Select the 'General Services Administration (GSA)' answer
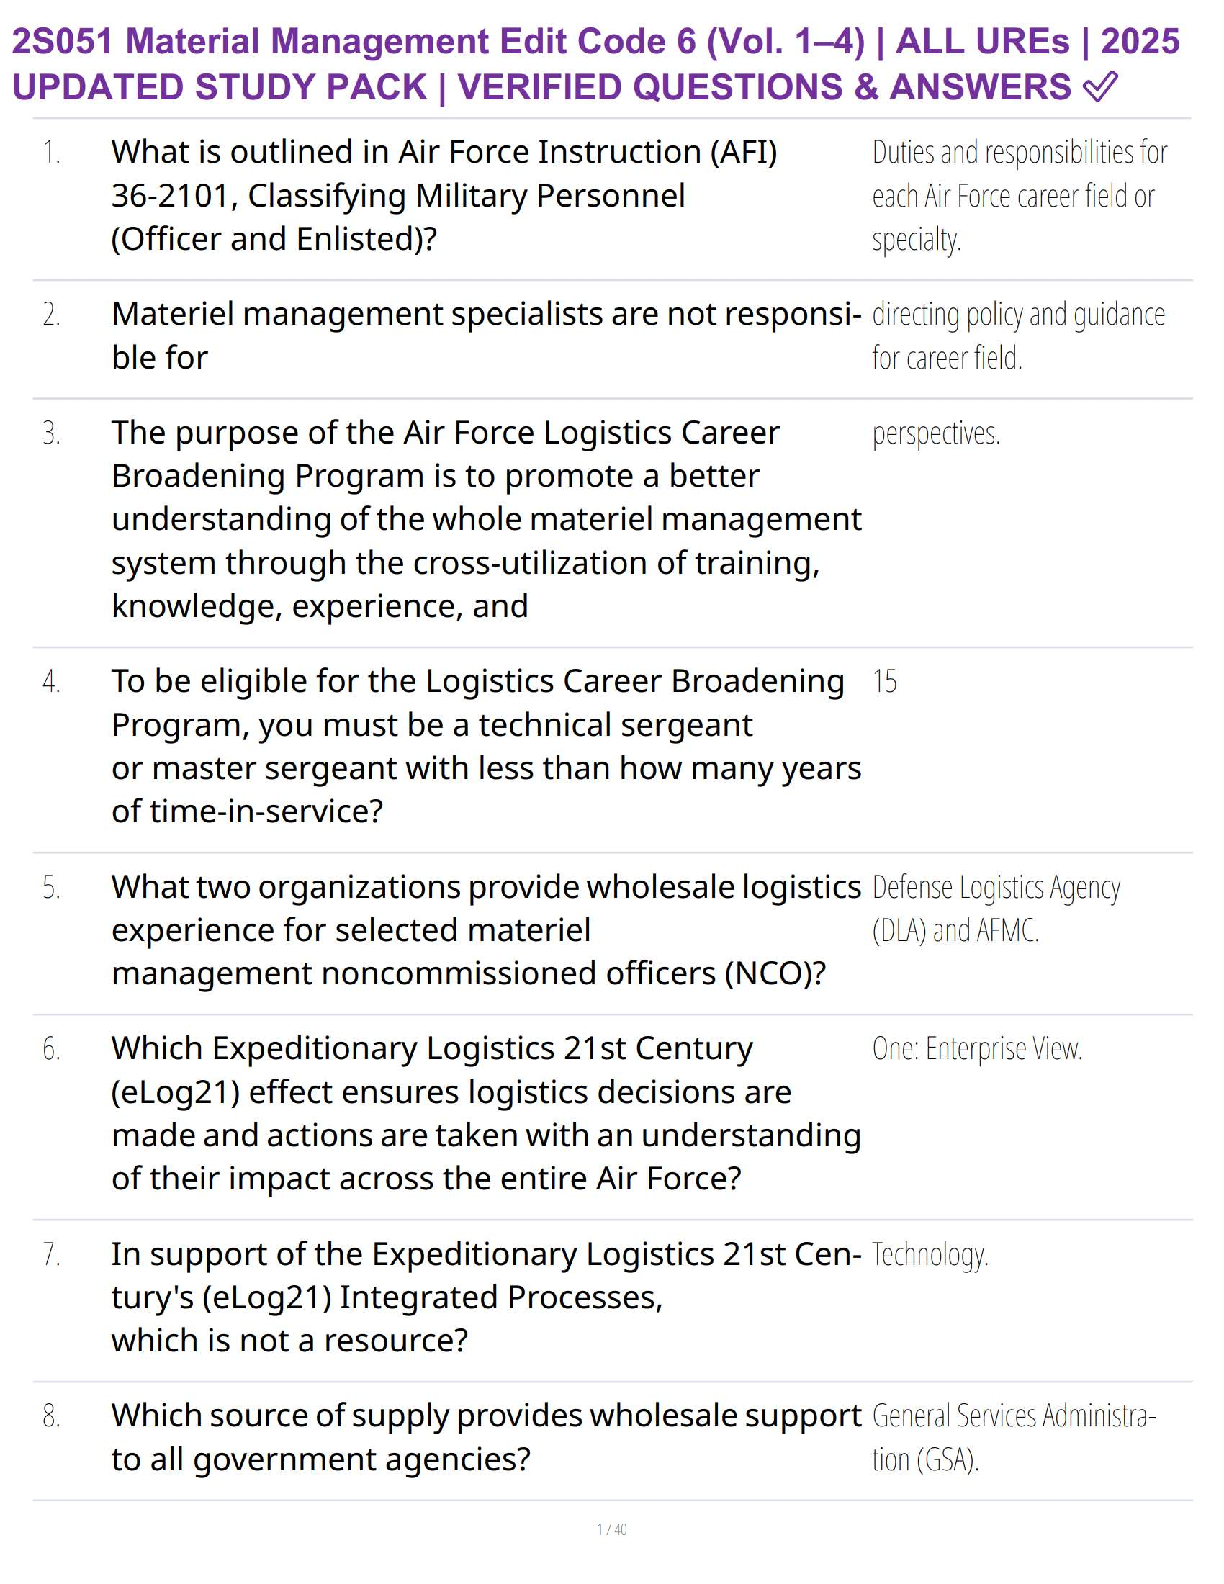1224x1584 pixels. [1014, 1437]
